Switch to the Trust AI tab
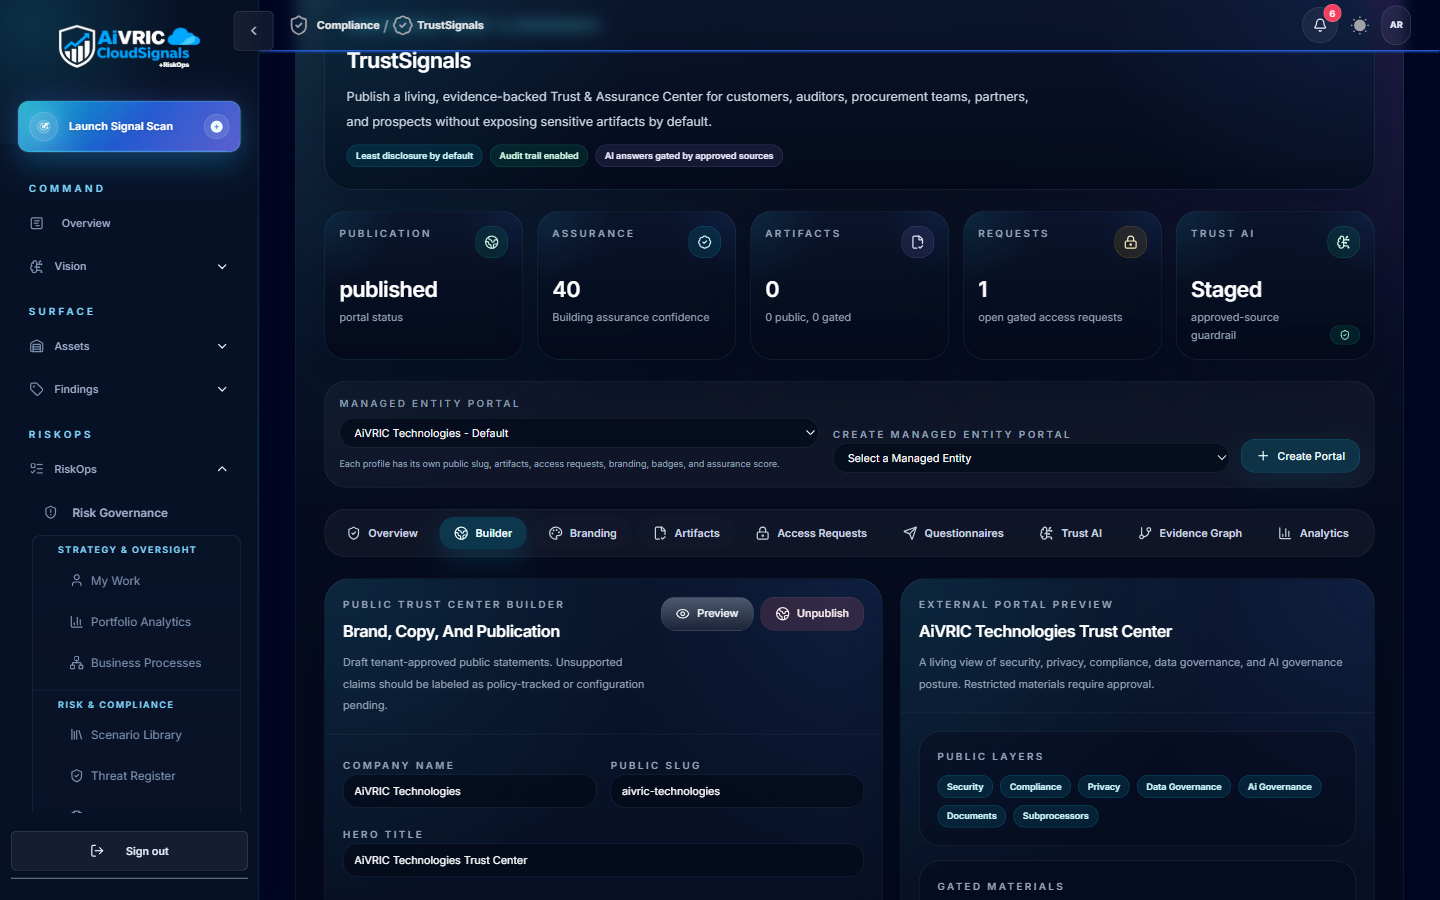The height and width of the screenshot is (900, 1440). [1070, 533]
